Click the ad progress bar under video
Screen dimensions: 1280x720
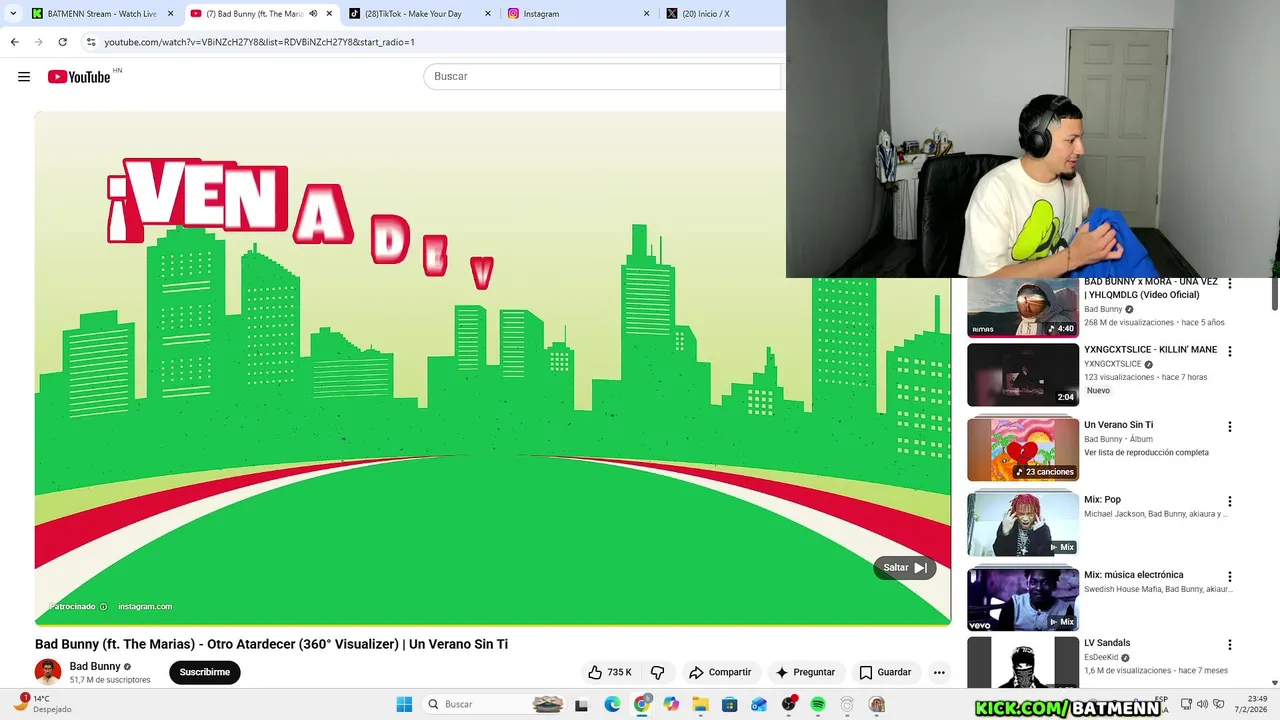pyautogui.click(x=492, y=624)
